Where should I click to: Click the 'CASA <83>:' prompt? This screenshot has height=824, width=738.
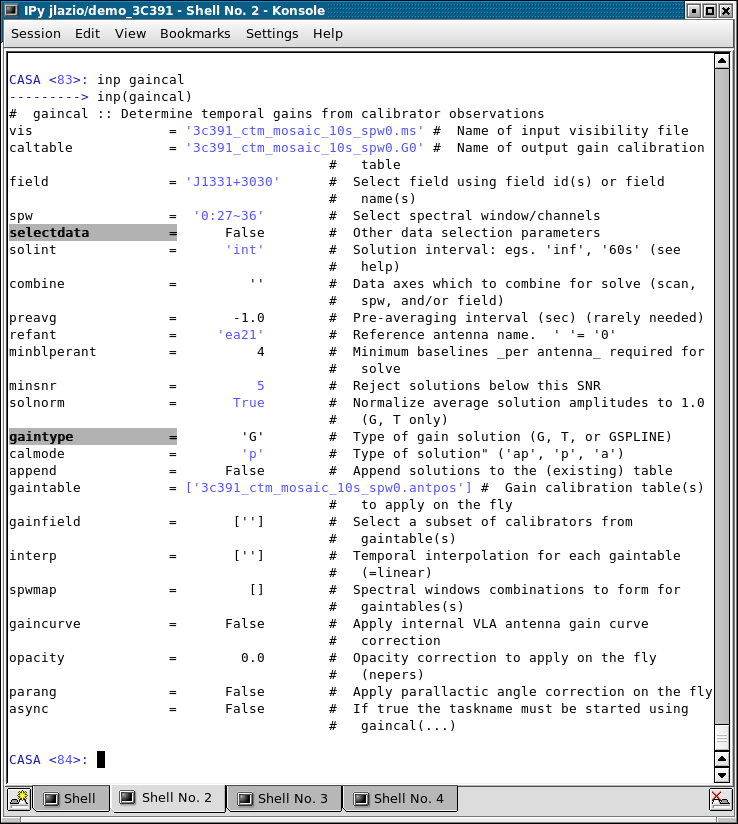coord(48,80)
